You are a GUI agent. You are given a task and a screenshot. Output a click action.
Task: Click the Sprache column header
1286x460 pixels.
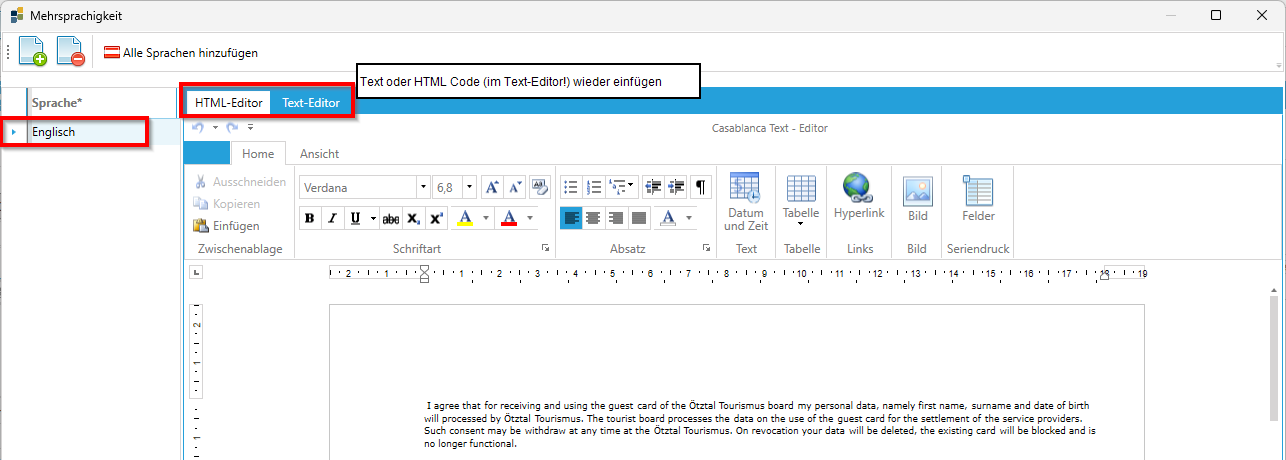[101, 102]
